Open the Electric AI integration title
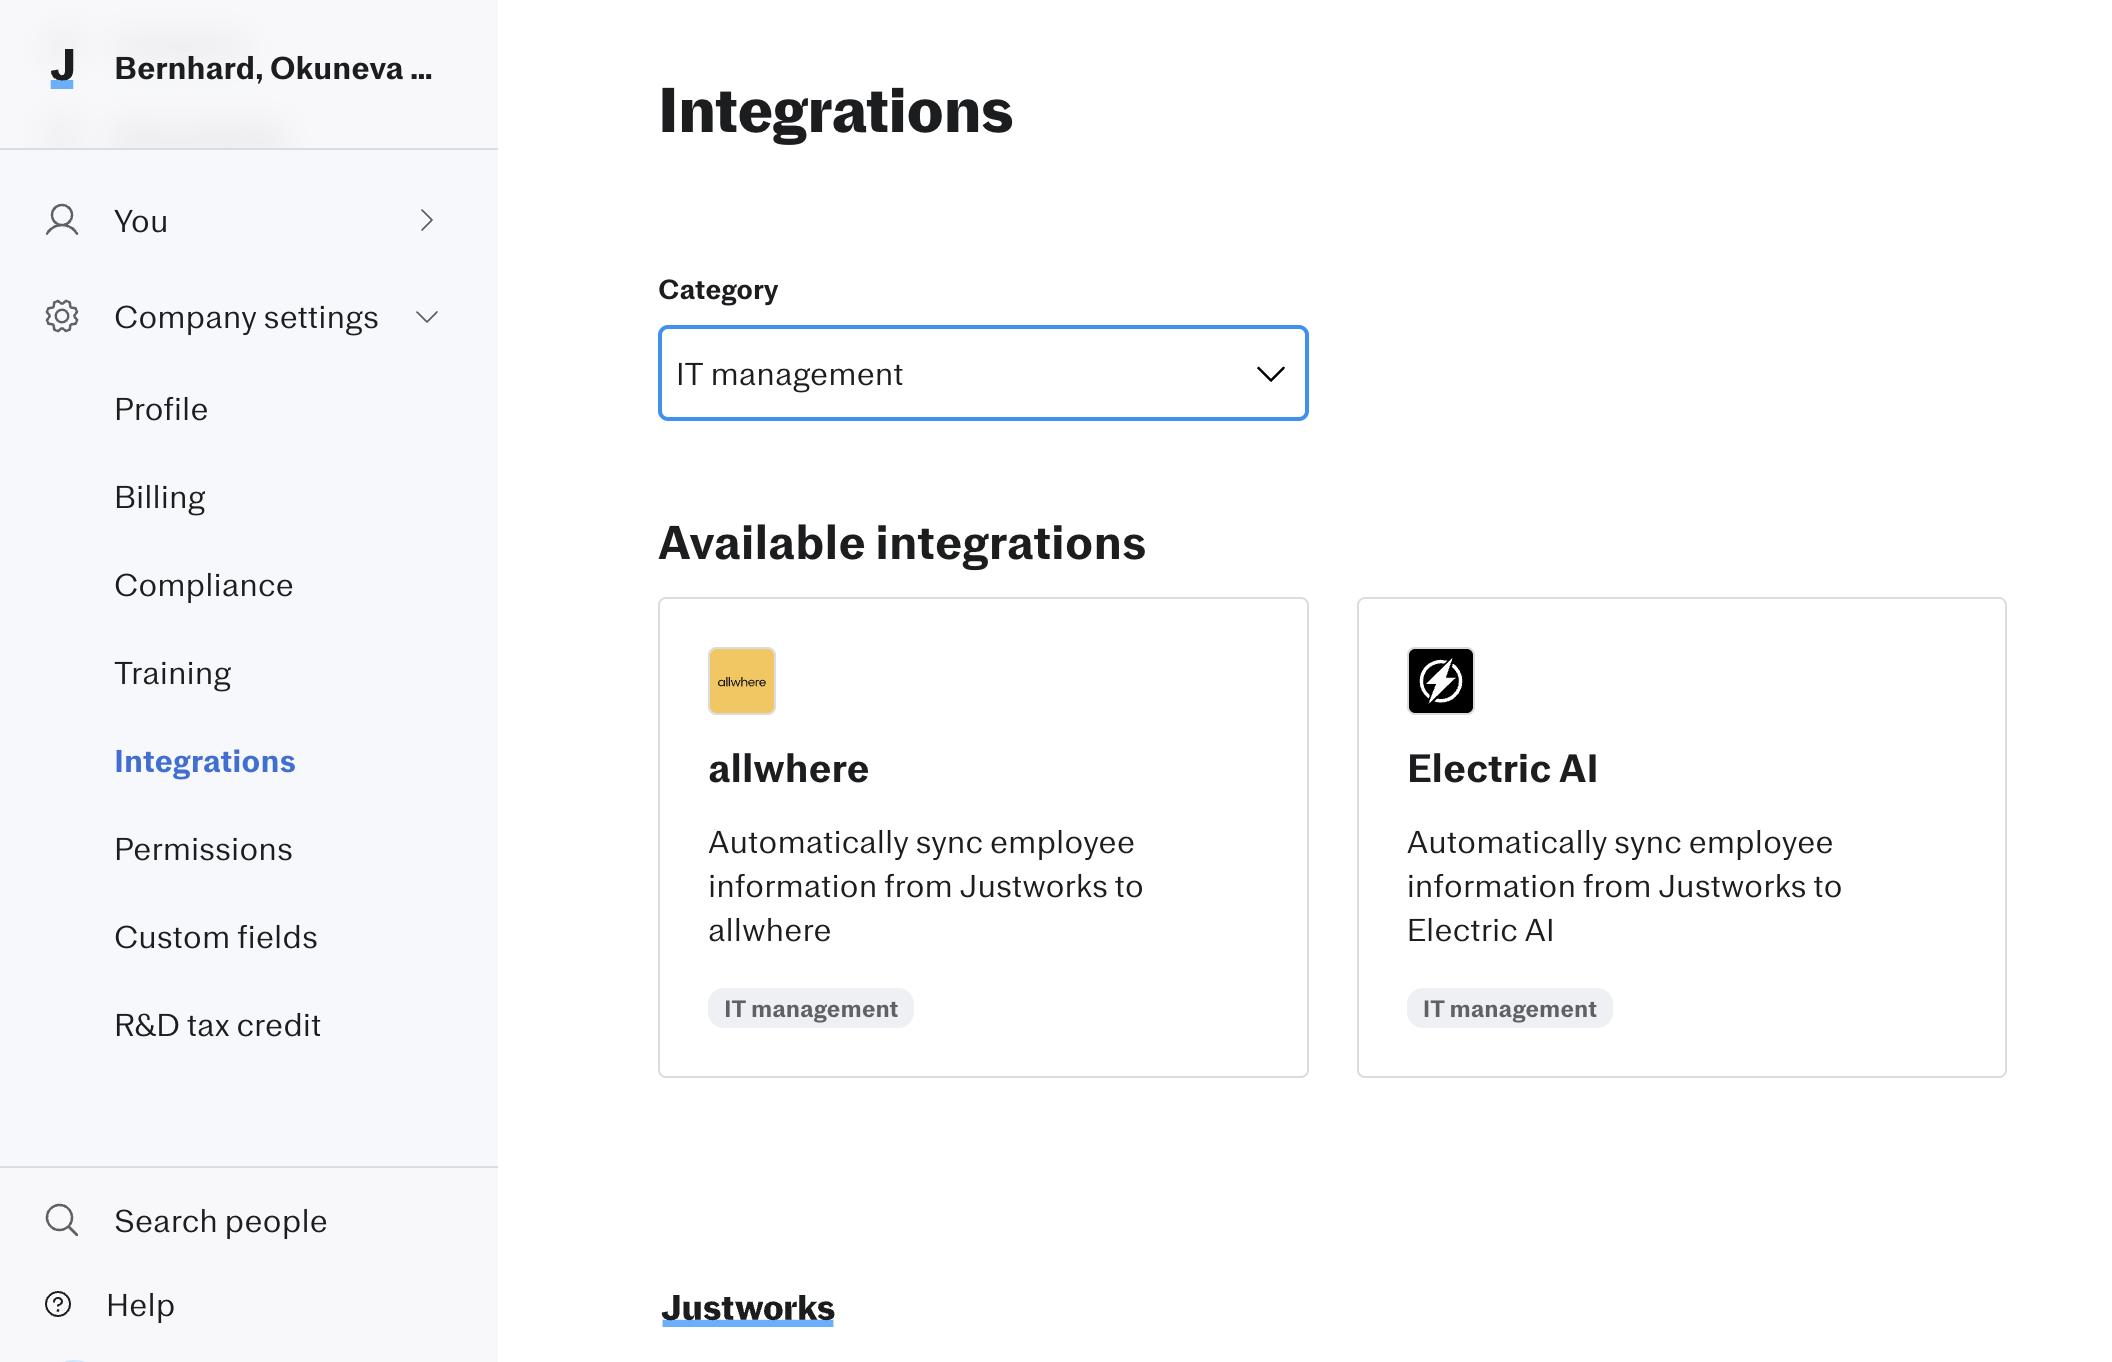Image resolution: width=2112 pixels, height=1362 pixels. [x=1503, y=768]
